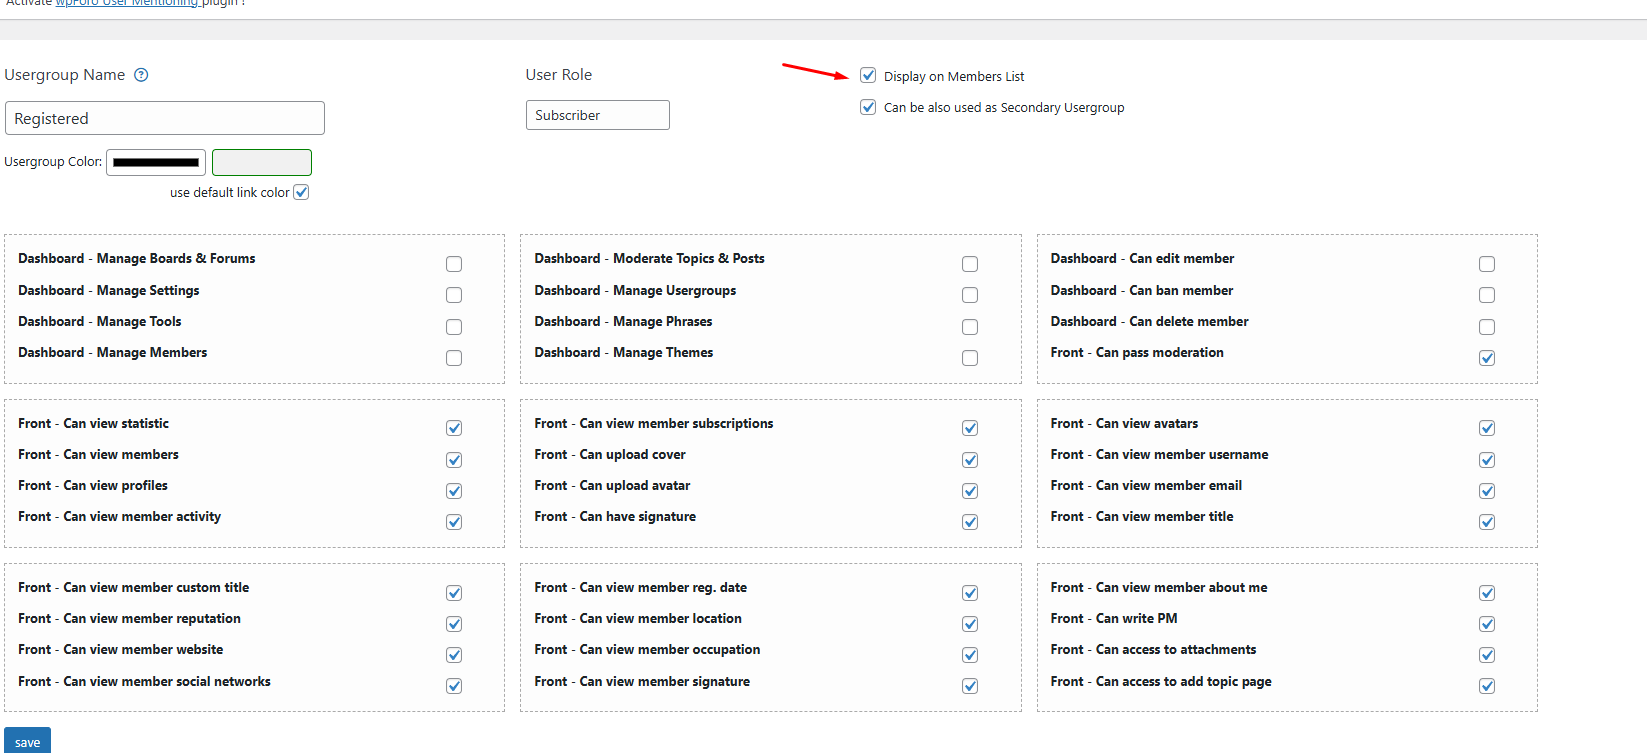
Task: Click the empty color value field
Action: click(262, 162)
